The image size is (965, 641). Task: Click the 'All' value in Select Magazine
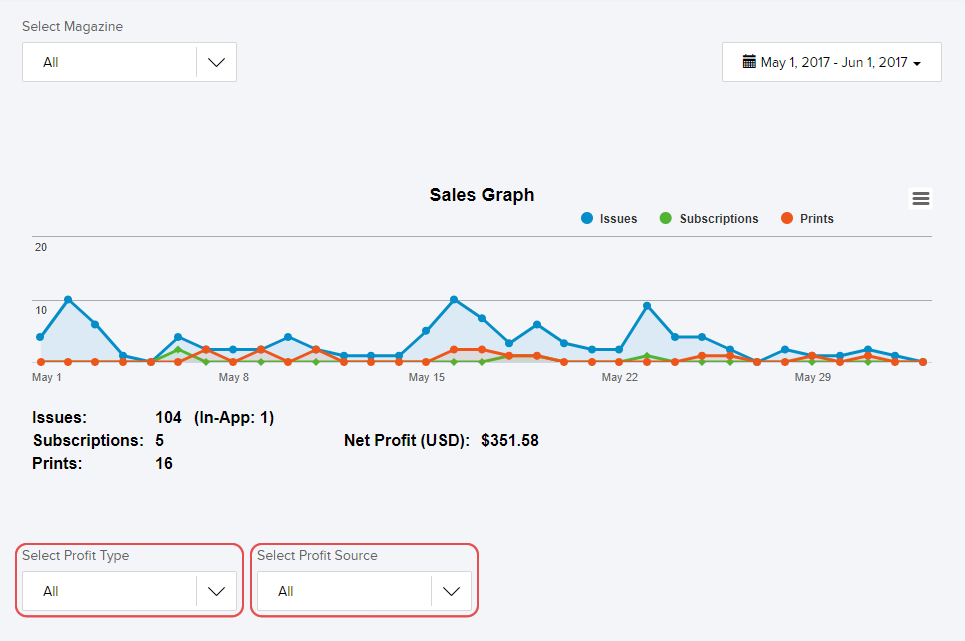[x=51, y=62]
